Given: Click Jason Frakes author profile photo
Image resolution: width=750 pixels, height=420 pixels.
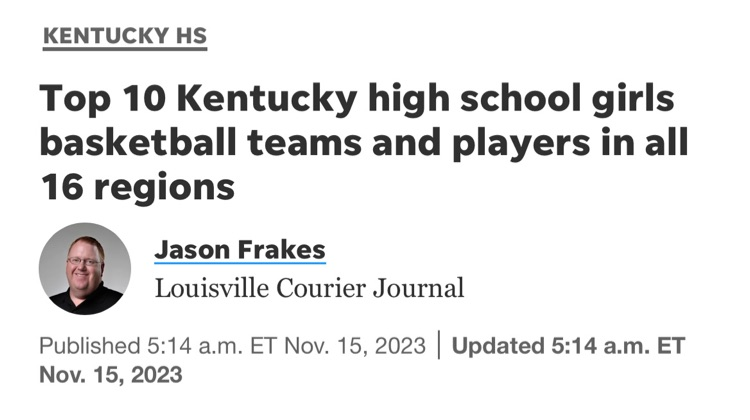Looking at the screenshot, I should (85, 269).
